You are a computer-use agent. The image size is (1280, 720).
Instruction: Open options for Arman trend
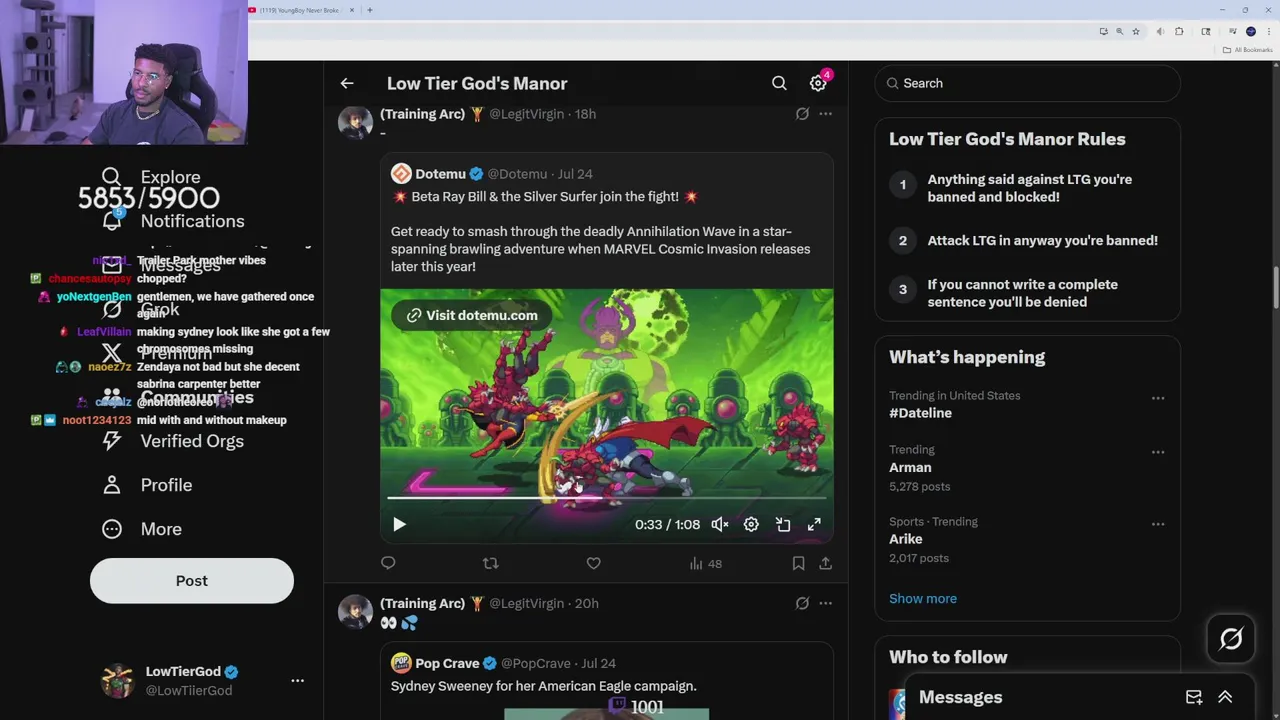[1158, 452]
